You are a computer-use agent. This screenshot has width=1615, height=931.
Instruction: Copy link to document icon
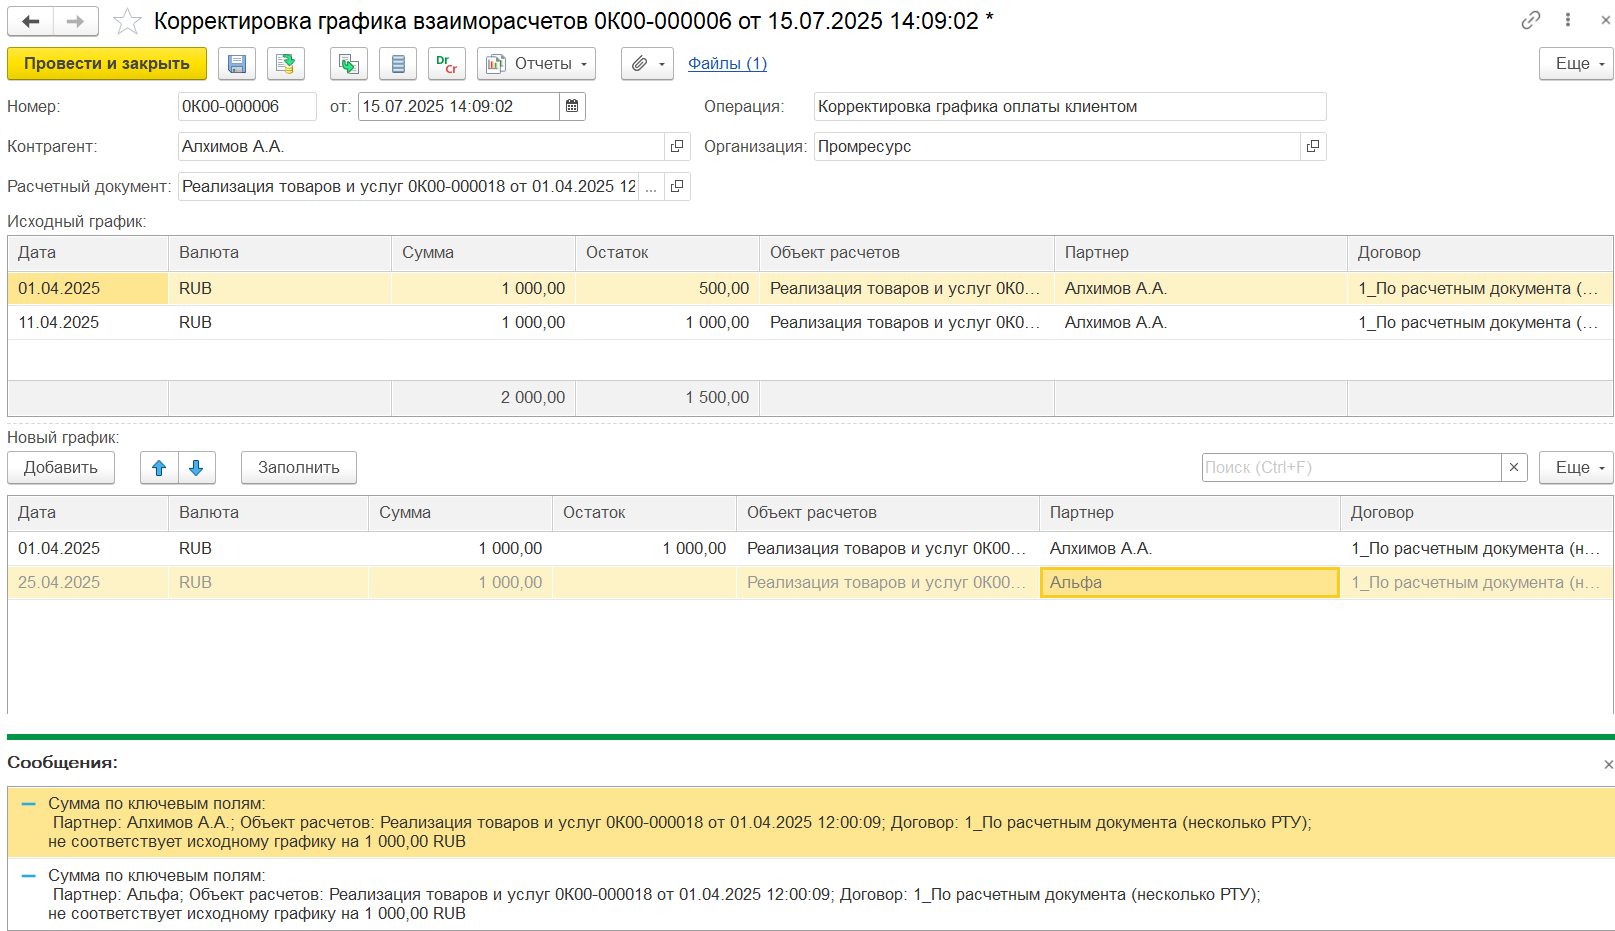point(1530,20)
